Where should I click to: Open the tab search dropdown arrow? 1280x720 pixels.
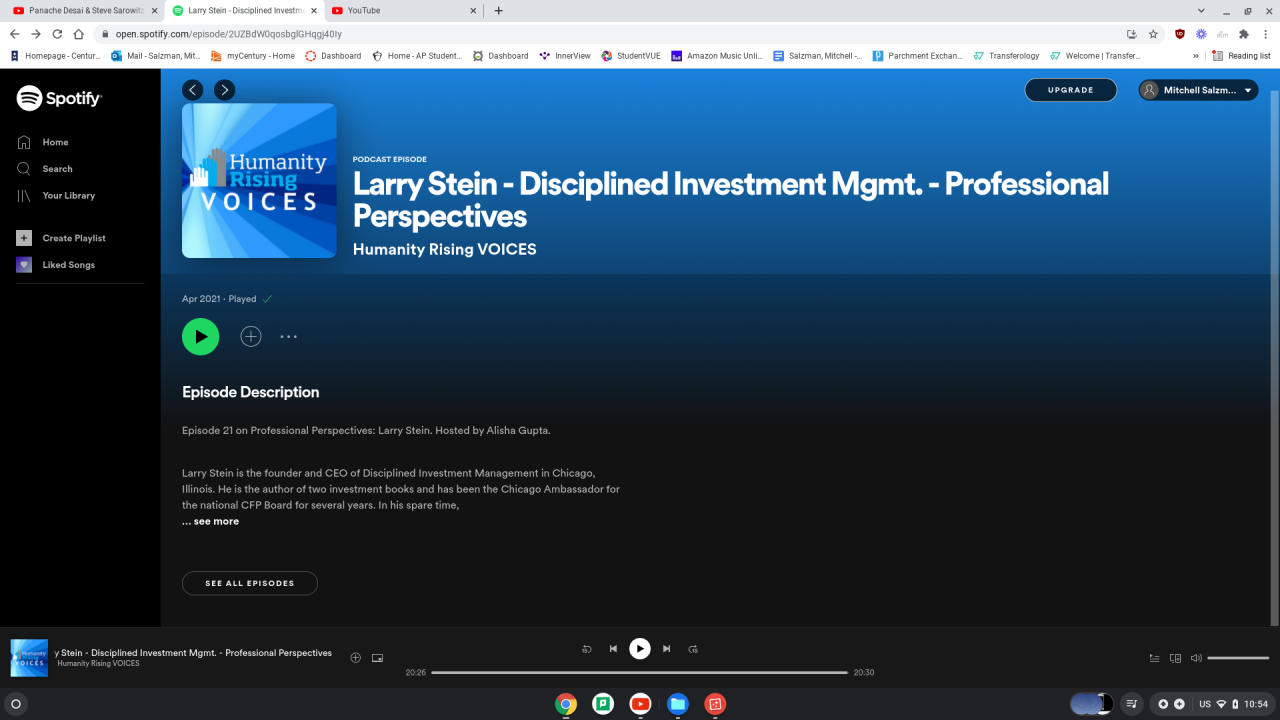1199,11
